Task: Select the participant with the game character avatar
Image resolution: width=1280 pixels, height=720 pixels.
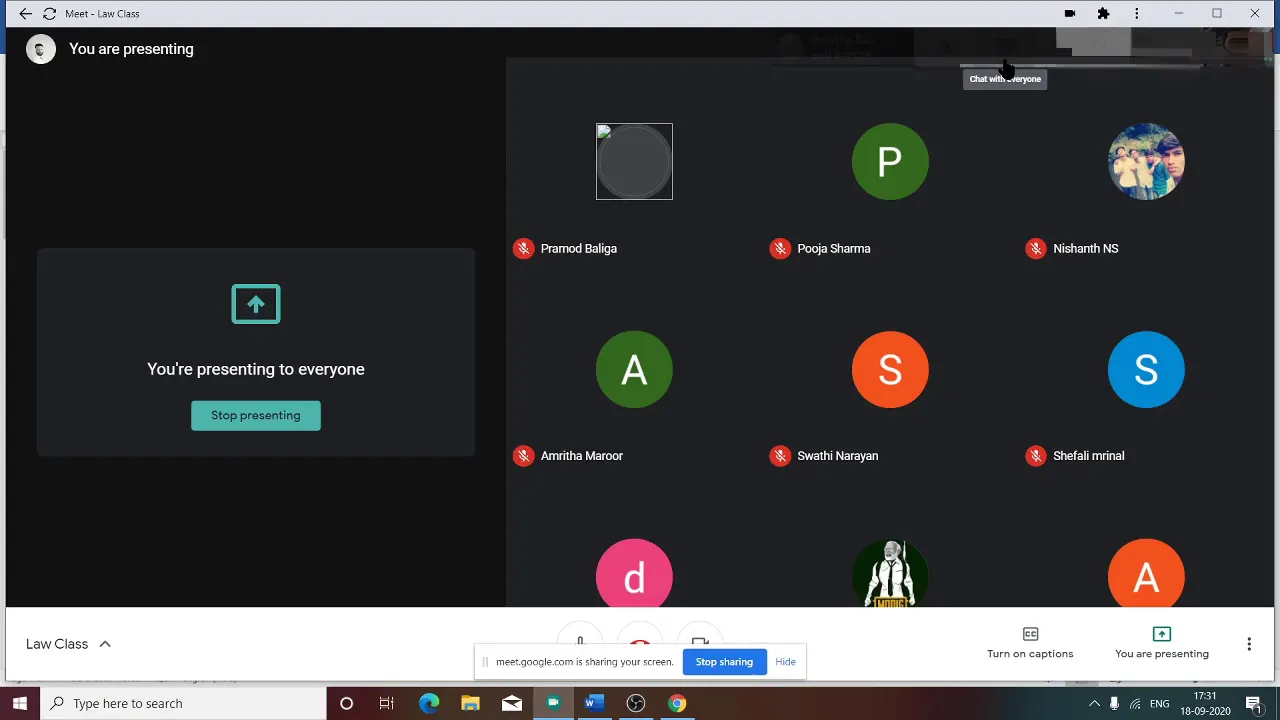Action: pyautogui.click(x=890, y=573)
